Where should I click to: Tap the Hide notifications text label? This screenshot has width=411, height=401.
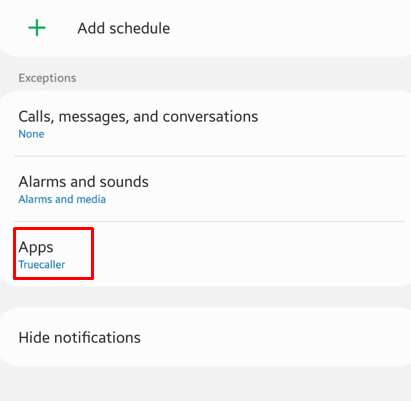coord(80,338)
